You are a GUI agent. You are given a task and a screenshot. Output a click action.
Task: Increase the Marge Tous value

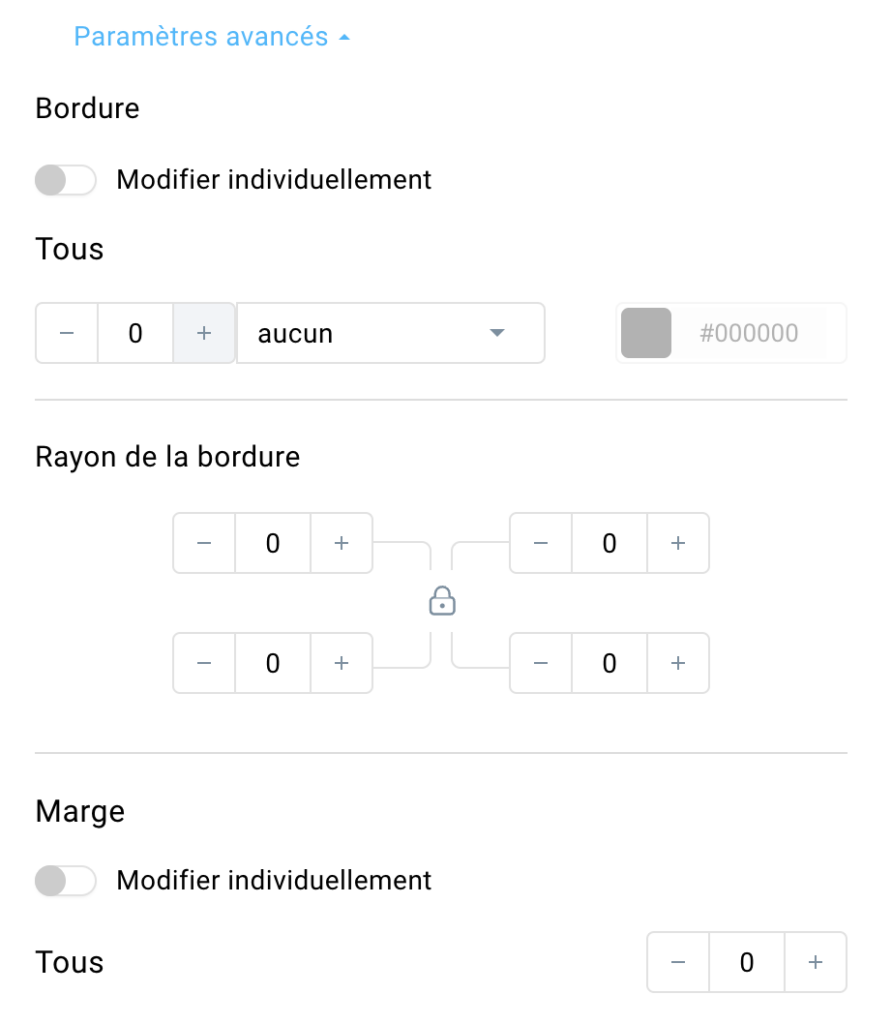click(815, 962)
